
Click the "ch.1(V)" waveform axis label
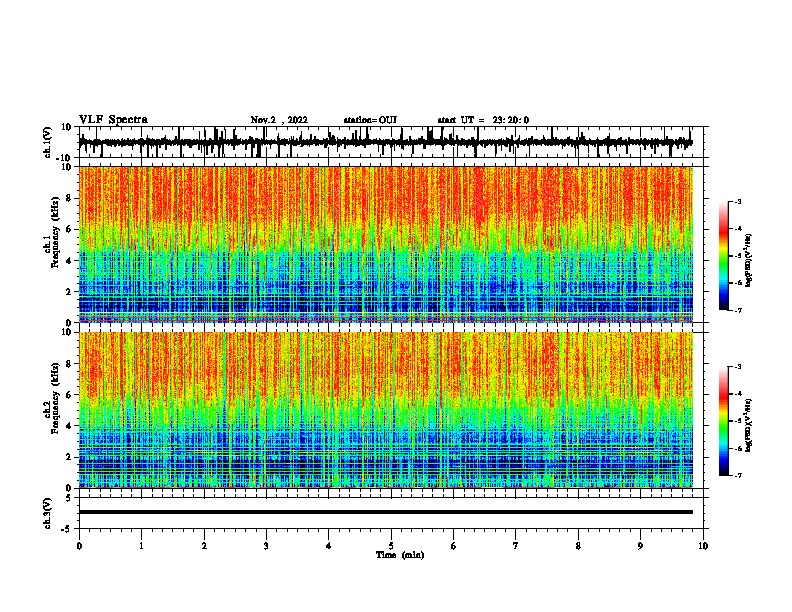click(48, 142)
